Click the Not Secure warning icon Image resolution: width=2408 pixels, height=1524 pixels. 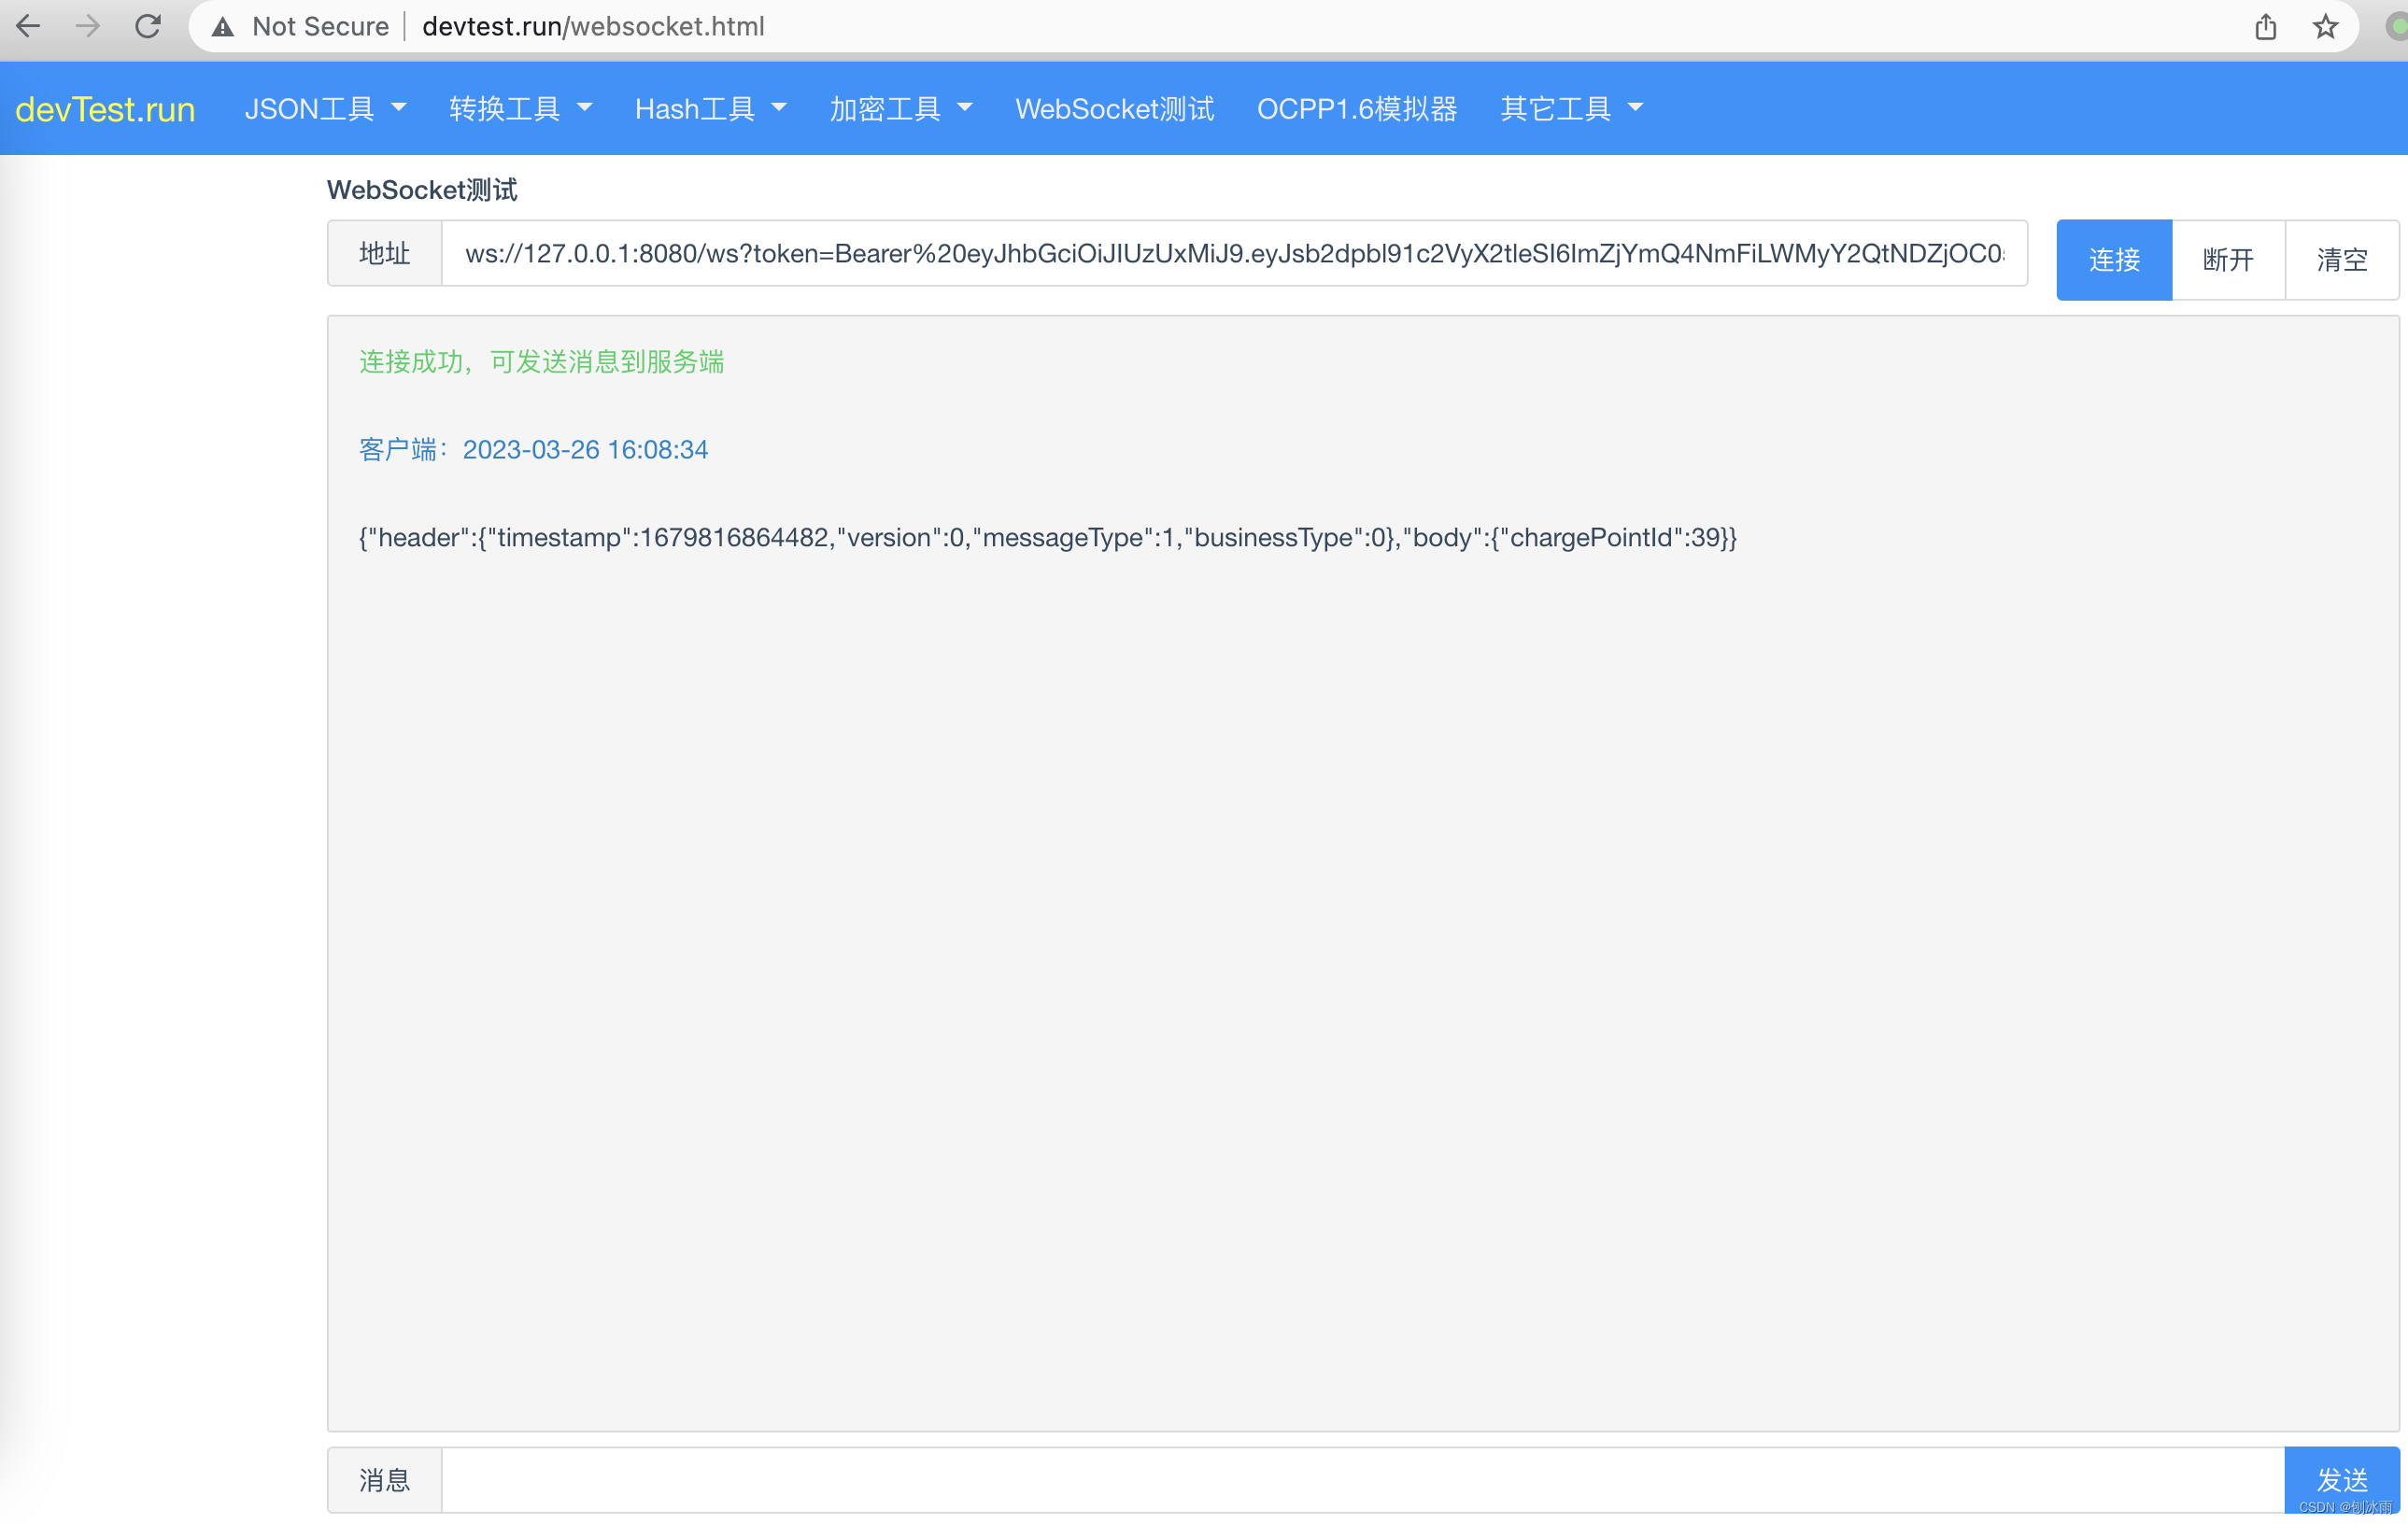pyautogui.click(x=223, y=27)
